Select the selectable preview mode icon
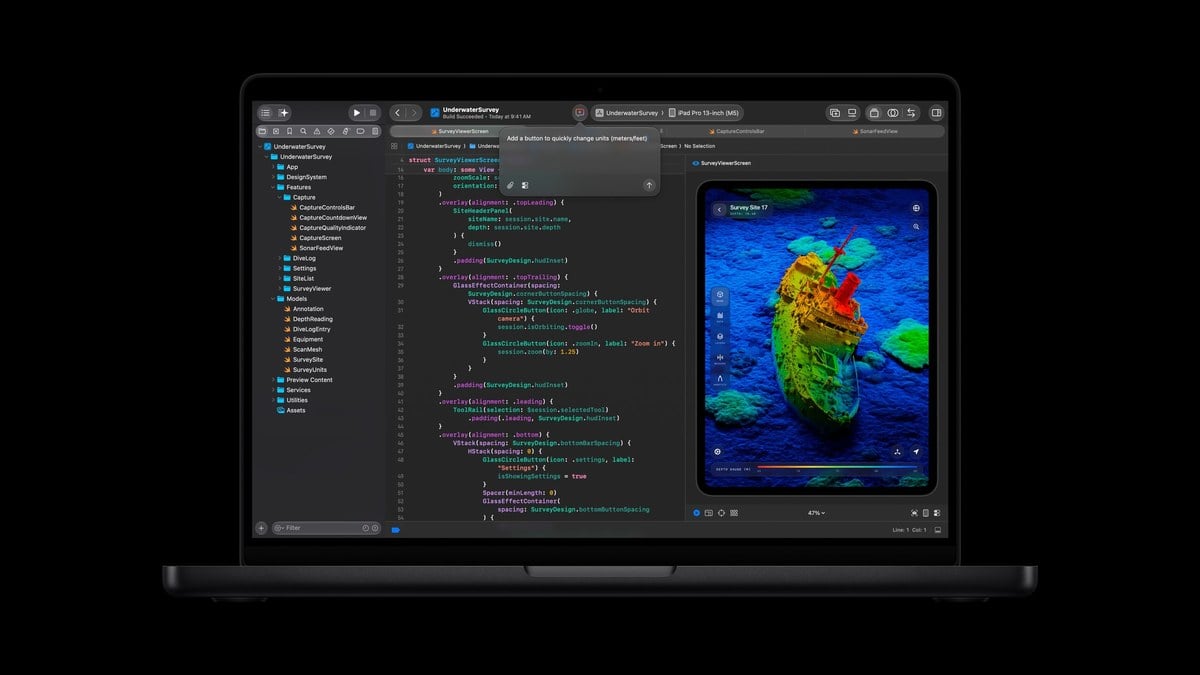 click(x=709, y=513)
